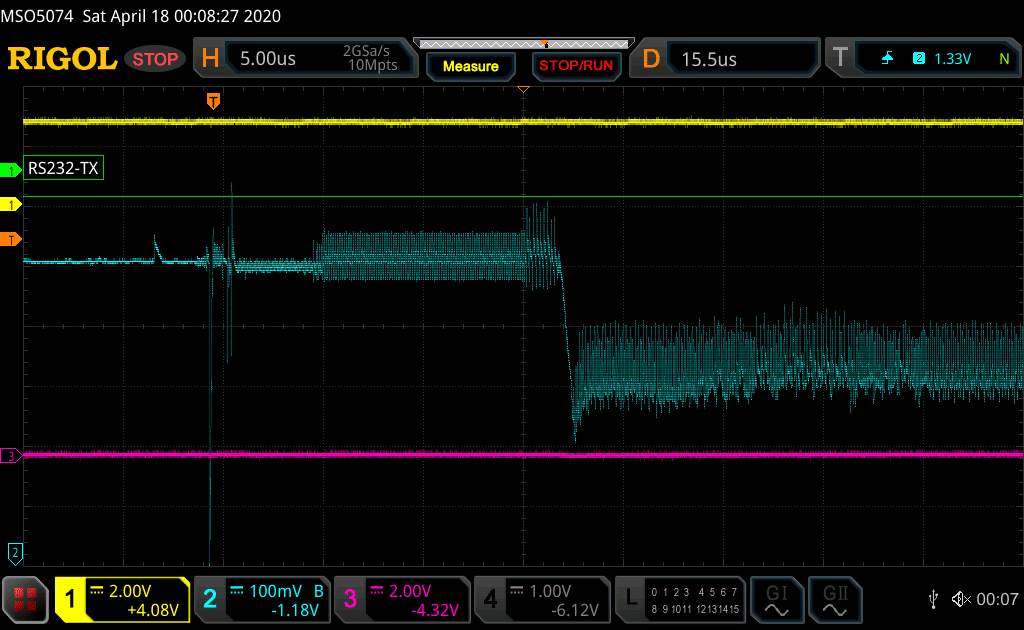Open trigger settings showing 1.33V

(x=920, y=59)
